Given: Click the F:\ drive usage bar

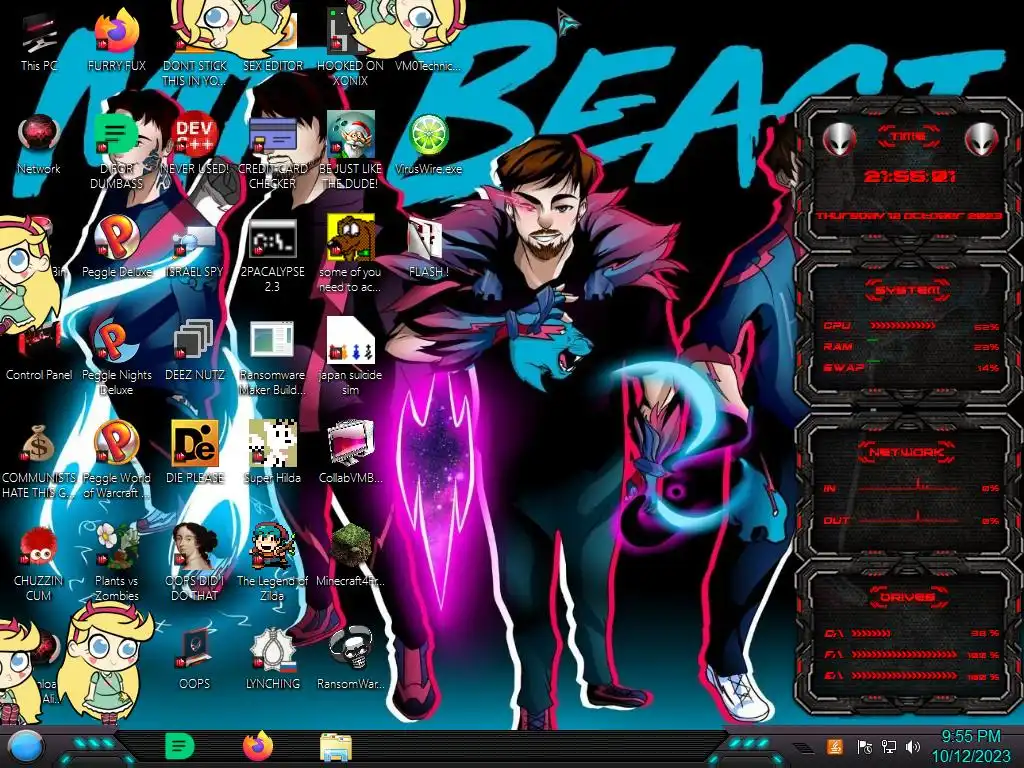Looking at the screenshot, I should pyautogui.click(x=904, y=654).
